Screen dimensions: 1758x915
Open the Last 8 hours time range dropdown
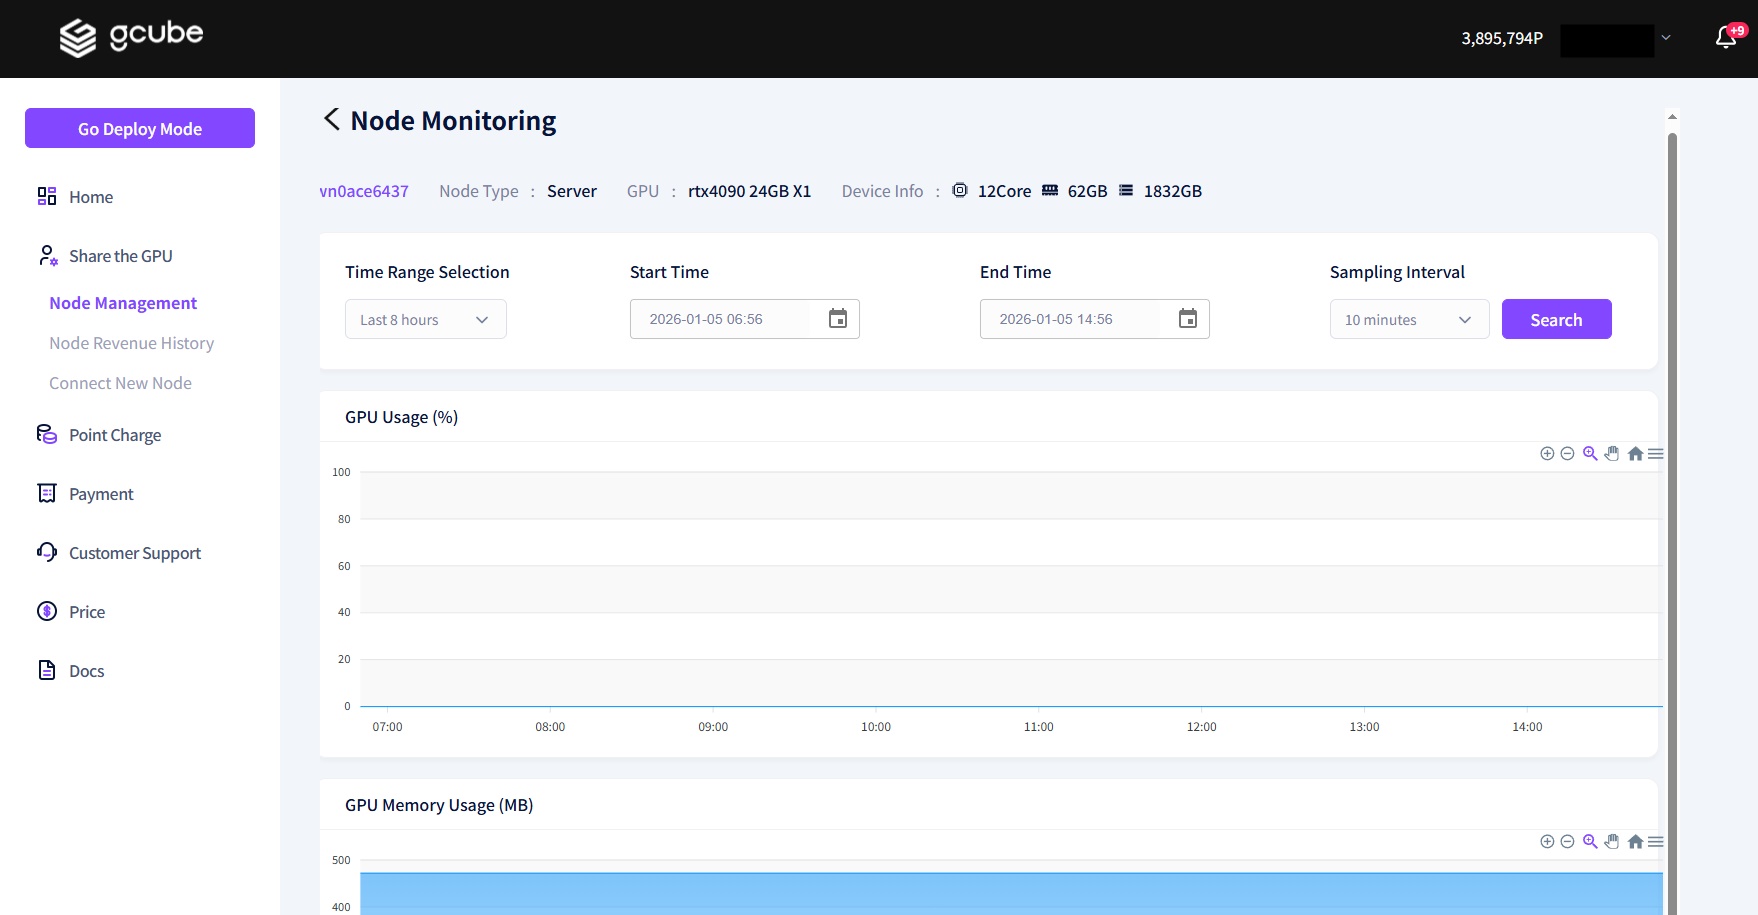[426, 320]
